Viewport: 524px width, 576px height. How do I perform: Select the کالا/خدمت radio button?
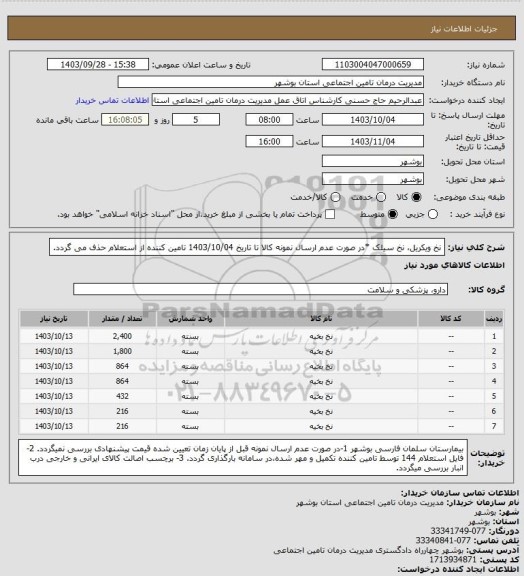coord(335,197)
